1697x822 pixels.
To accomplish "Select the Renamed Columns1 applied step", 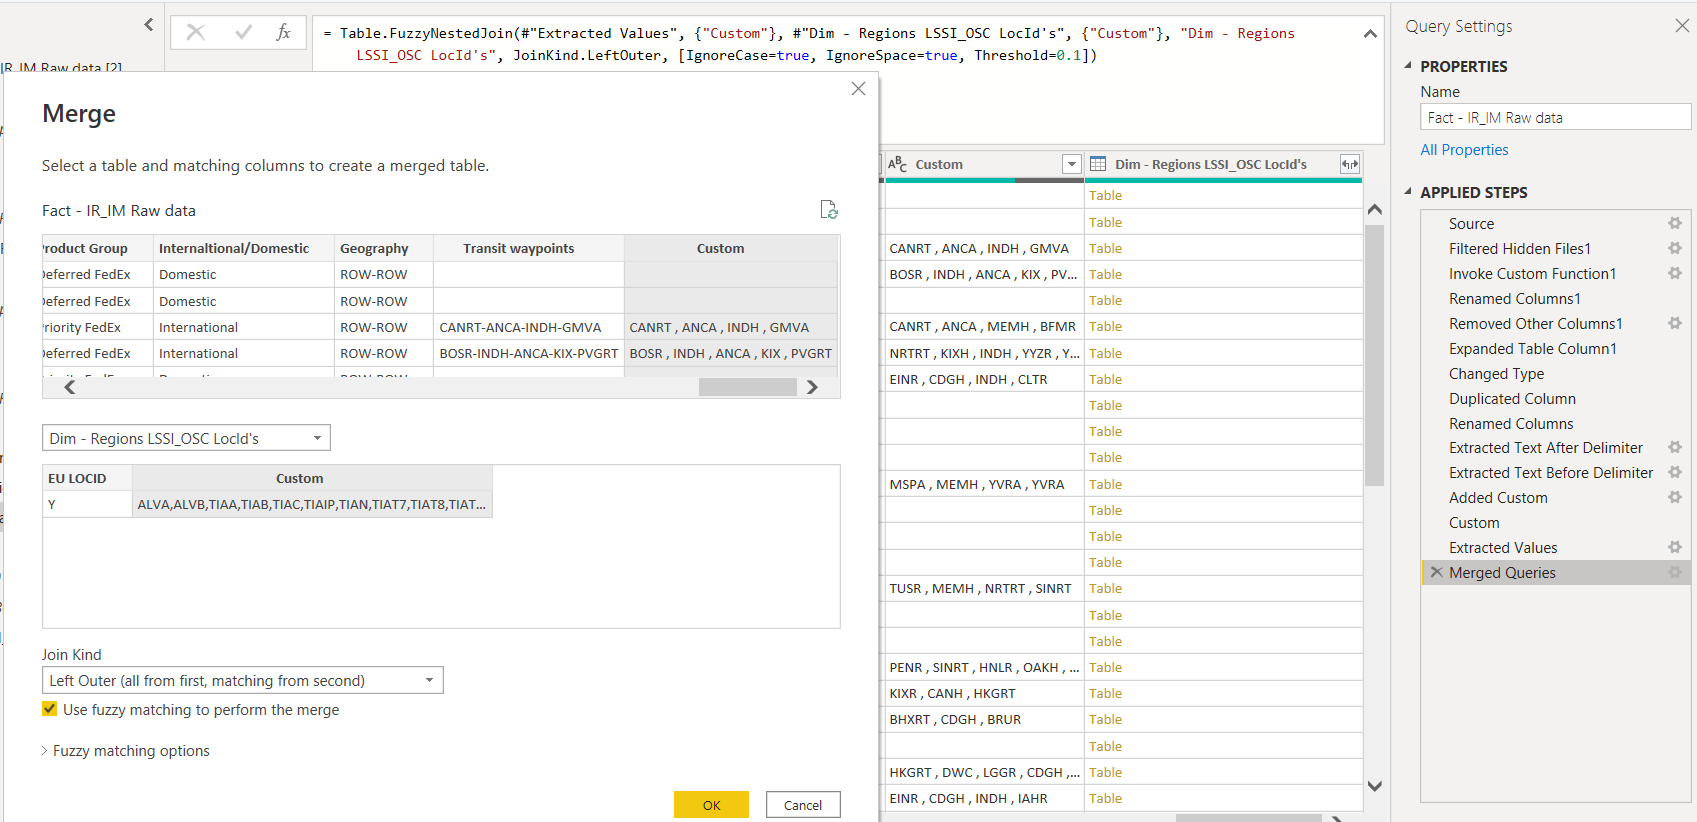I will click(x=1514, y=298).
